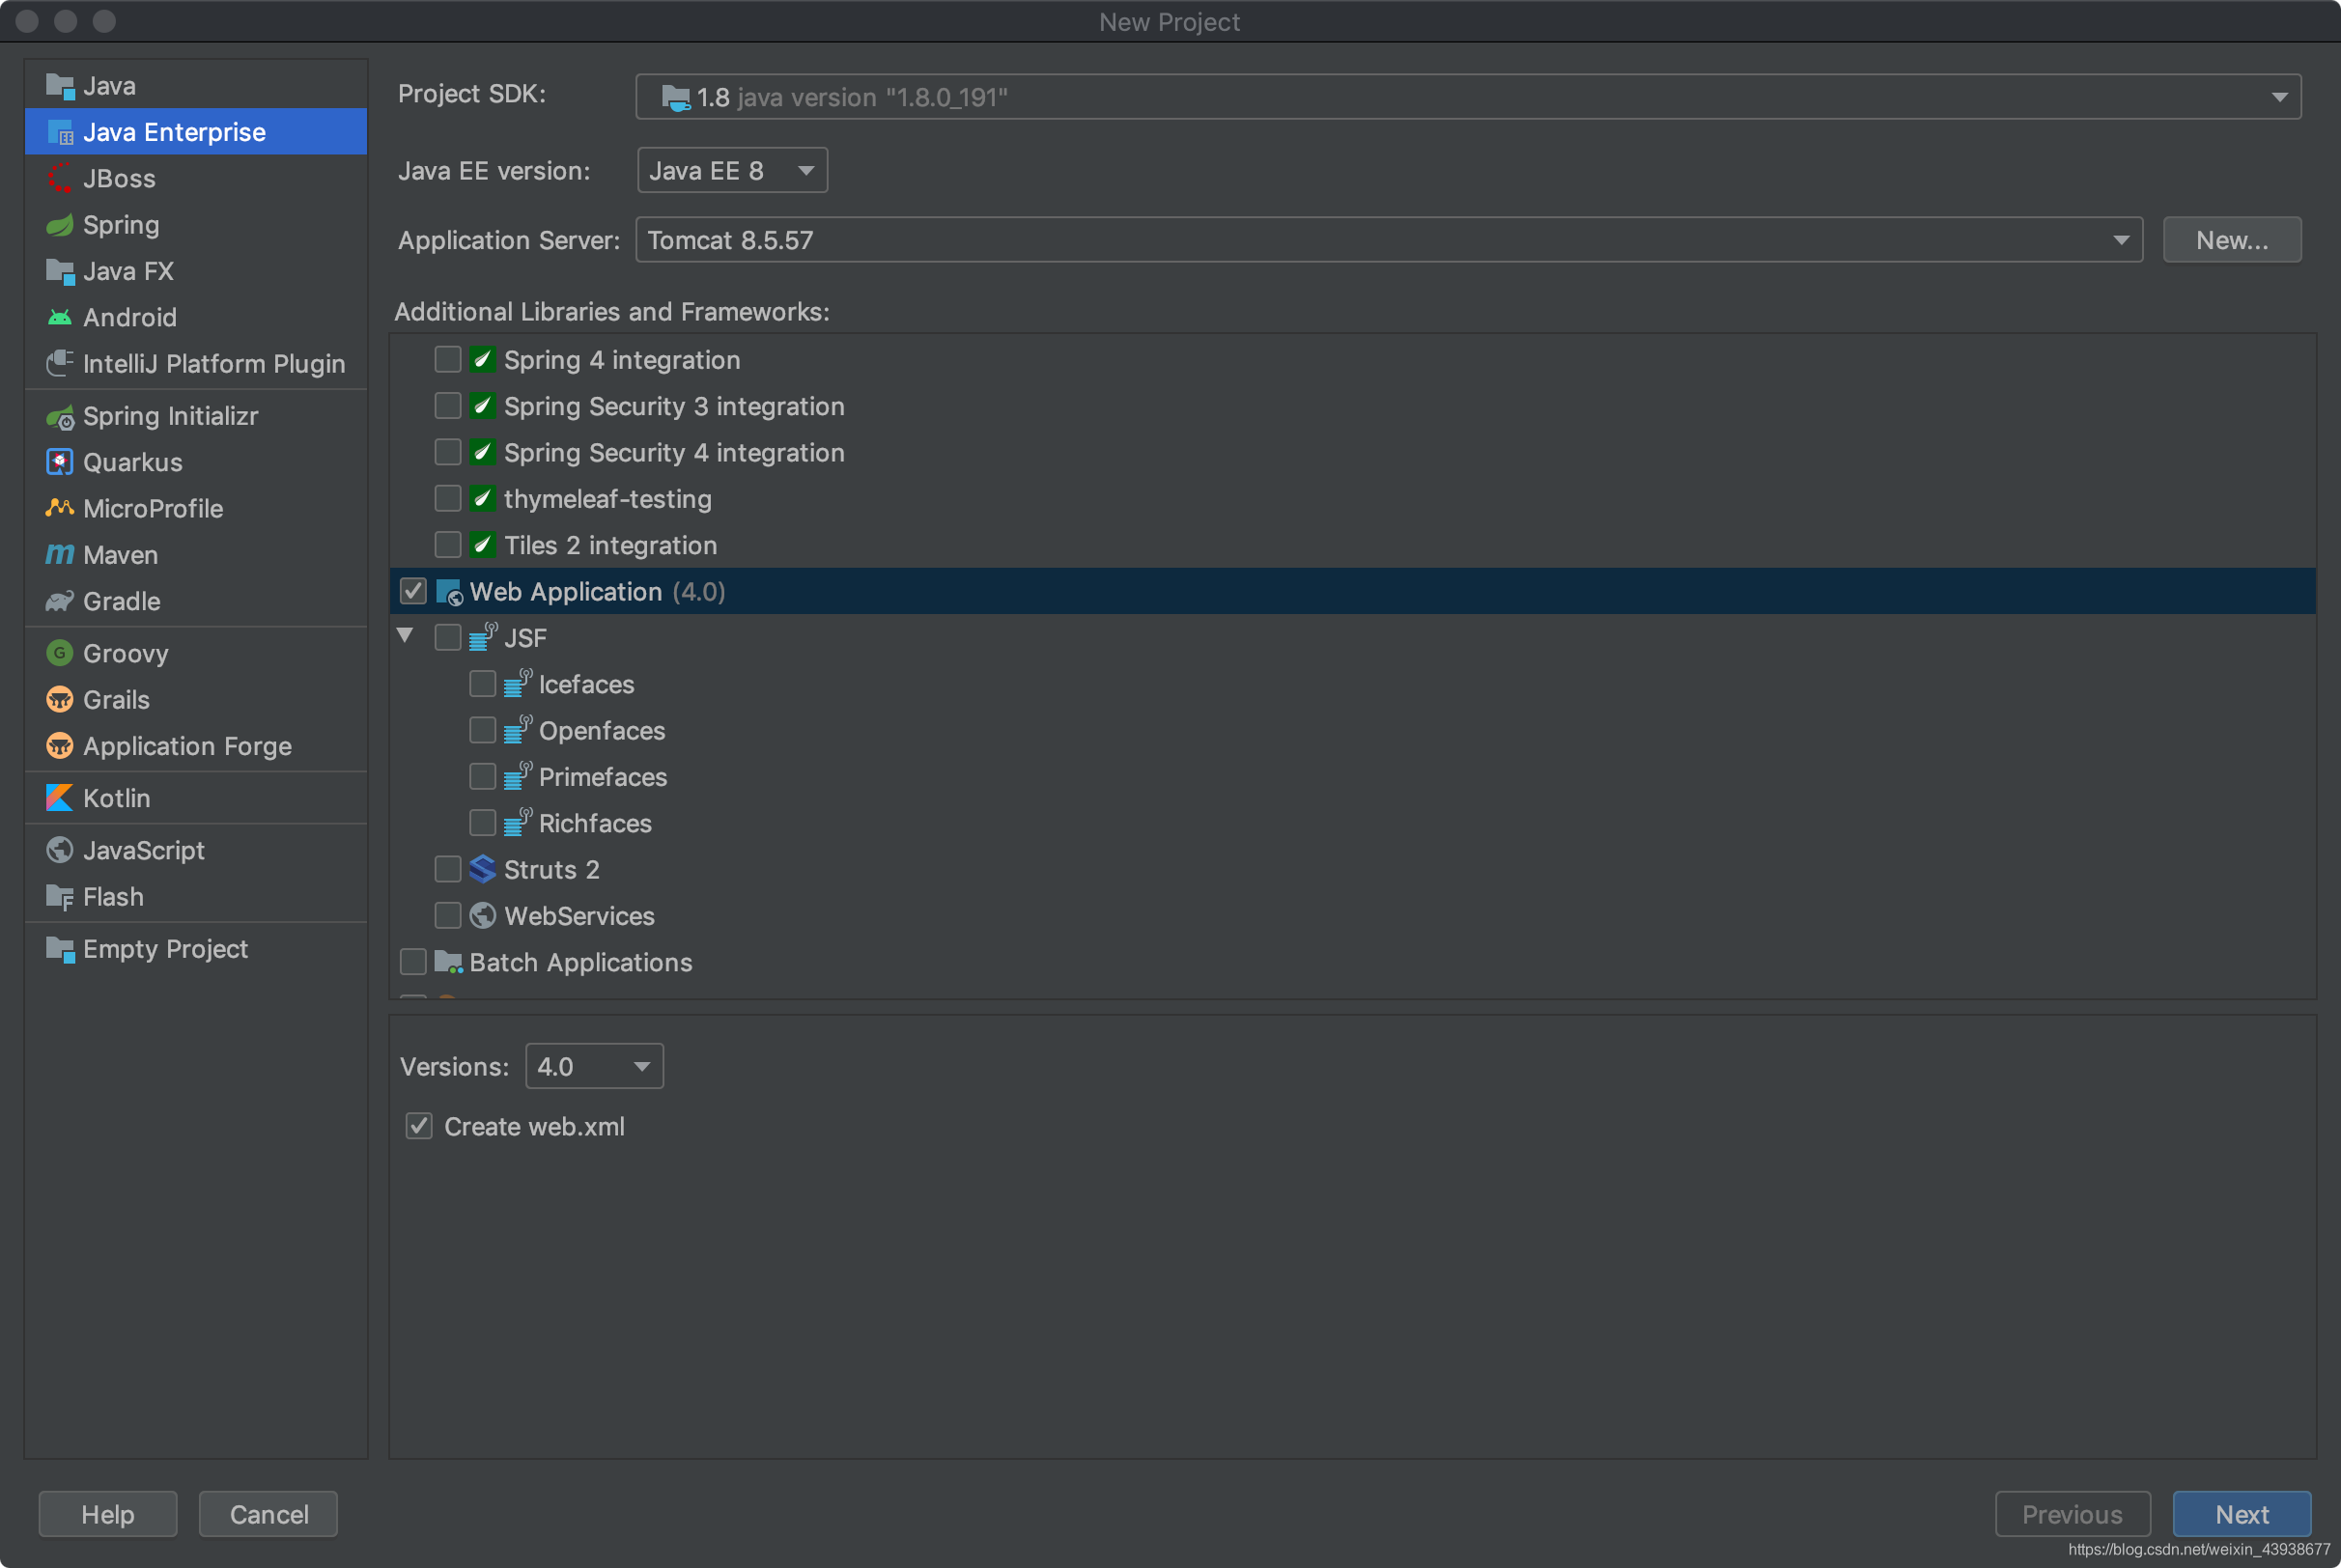The image size is (2341, 1568).
Task: Click the Flash folder icon
Action: (x=60, y=898)
